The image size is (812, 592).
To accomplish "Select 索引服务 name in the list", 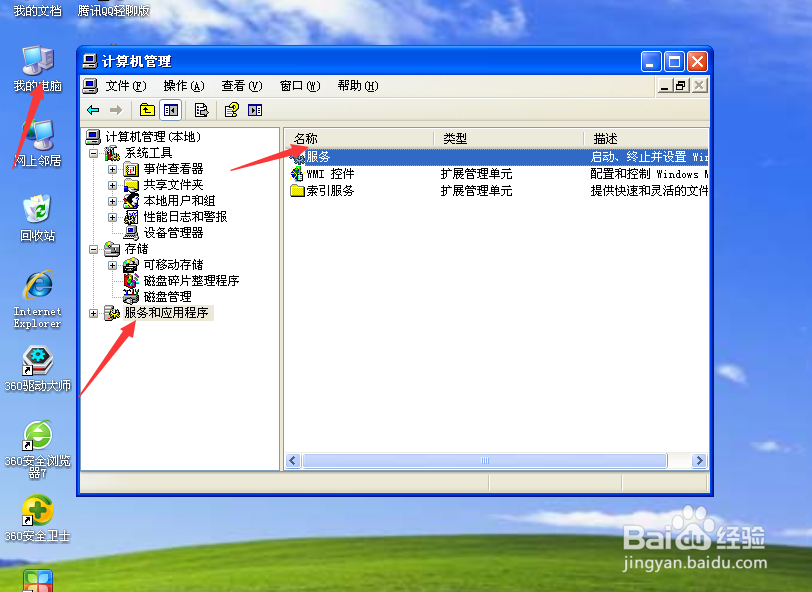I will pos(330,191).
